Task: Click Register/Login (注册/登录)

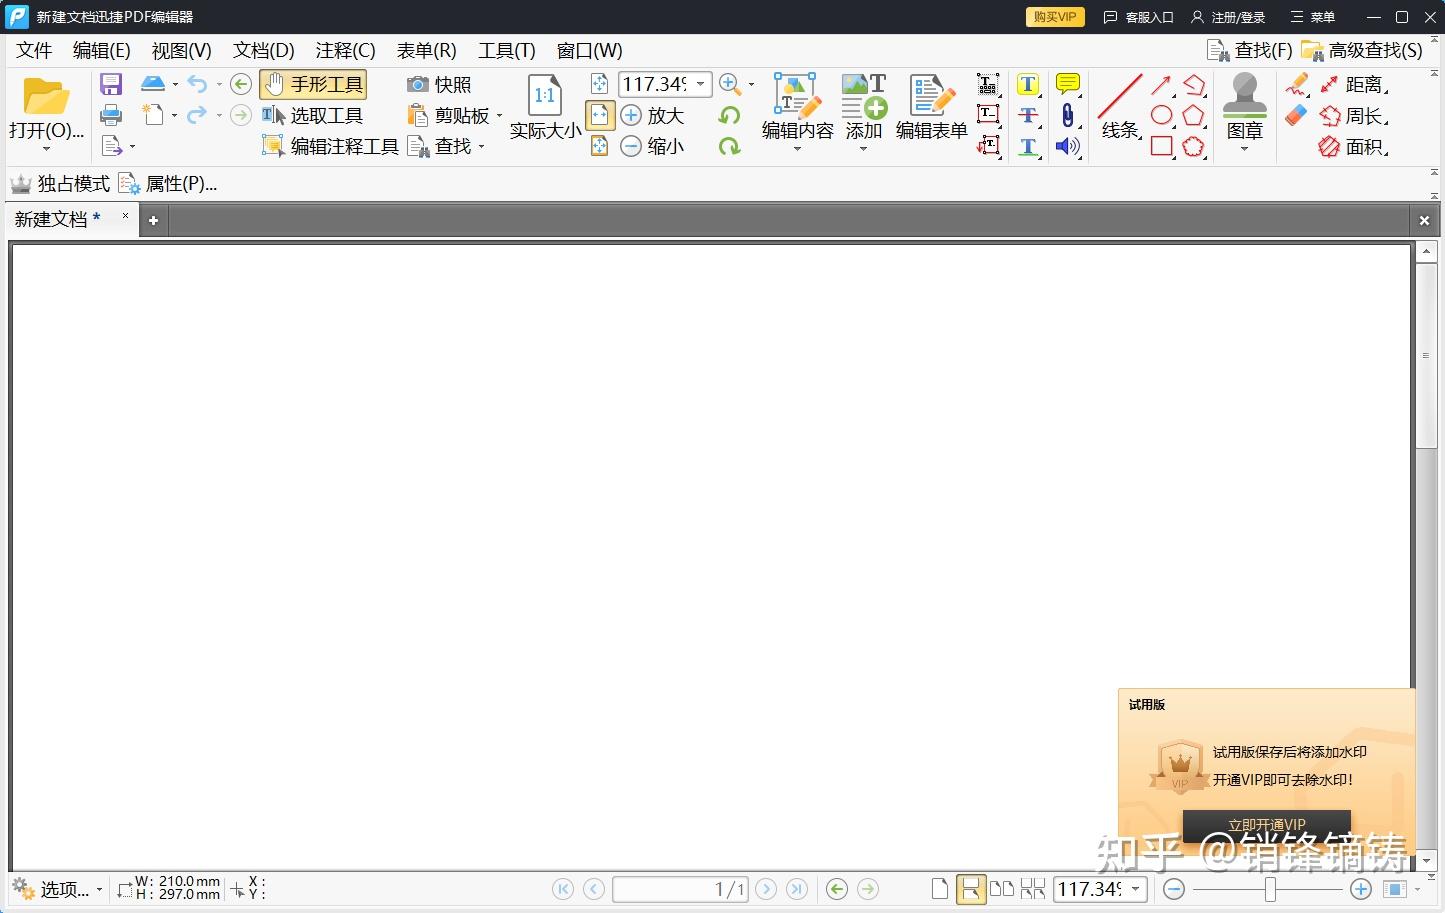Action: pyautogui.click(x=1228, y=17)
